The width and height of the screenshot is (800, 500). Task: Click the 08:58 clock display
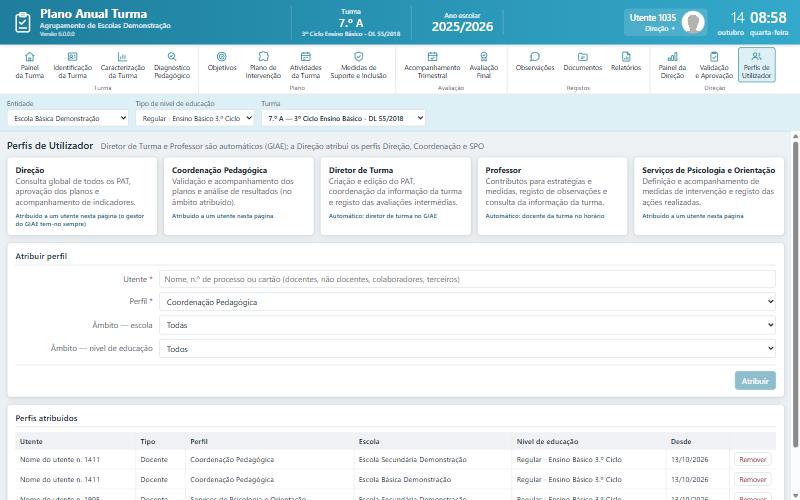(768, 18)
